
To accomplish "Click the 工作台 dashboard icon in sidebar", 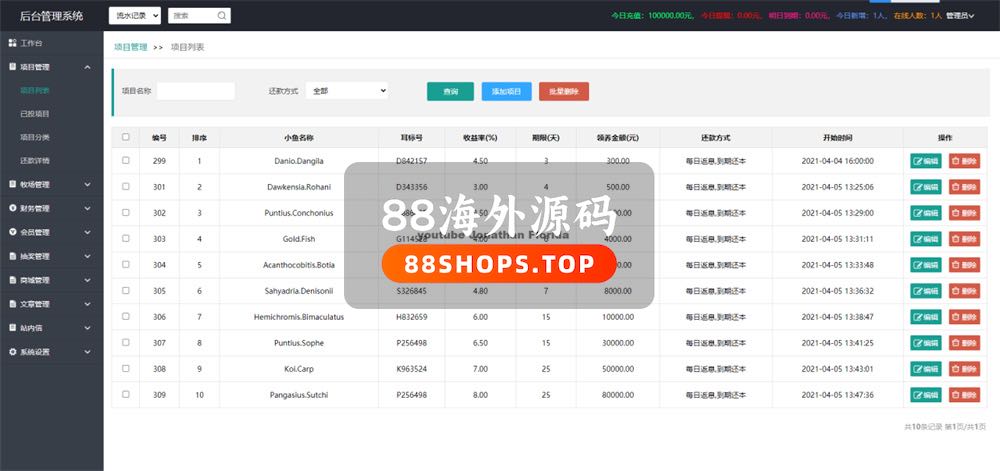I will click(x=12, y=44).
